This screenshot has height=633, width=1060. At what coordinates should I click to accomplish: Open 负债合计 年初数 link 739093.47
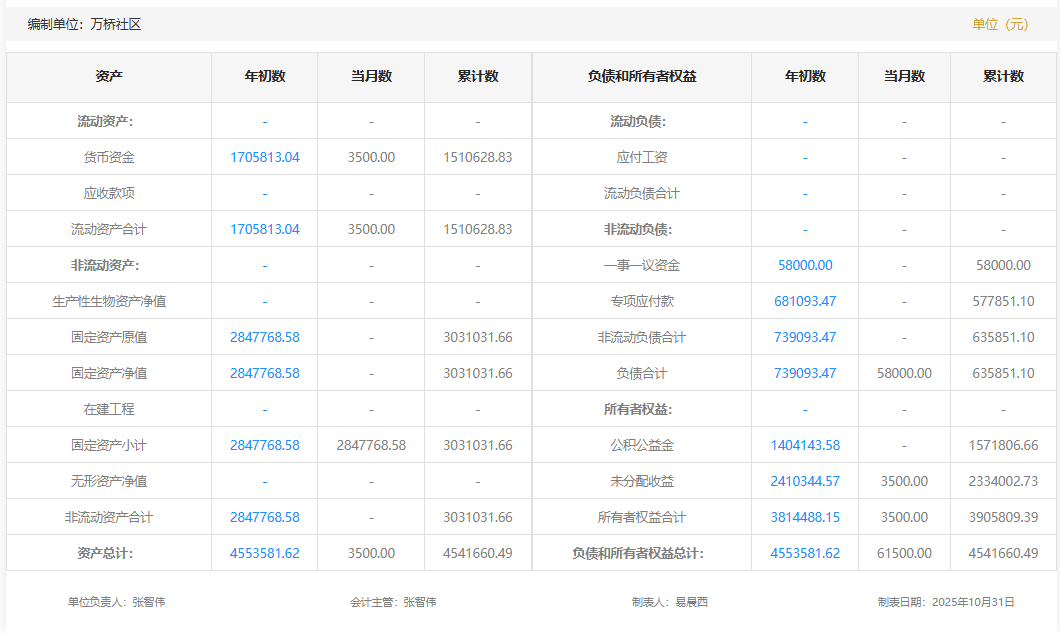point(805,373)
